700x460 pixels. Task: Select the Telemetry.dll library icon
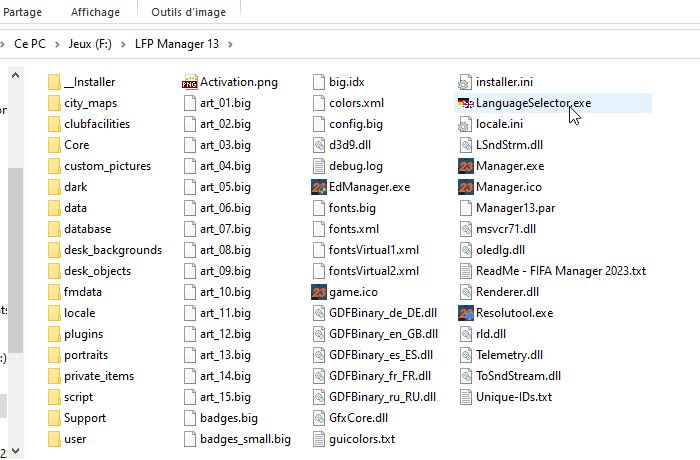(466, 355)
